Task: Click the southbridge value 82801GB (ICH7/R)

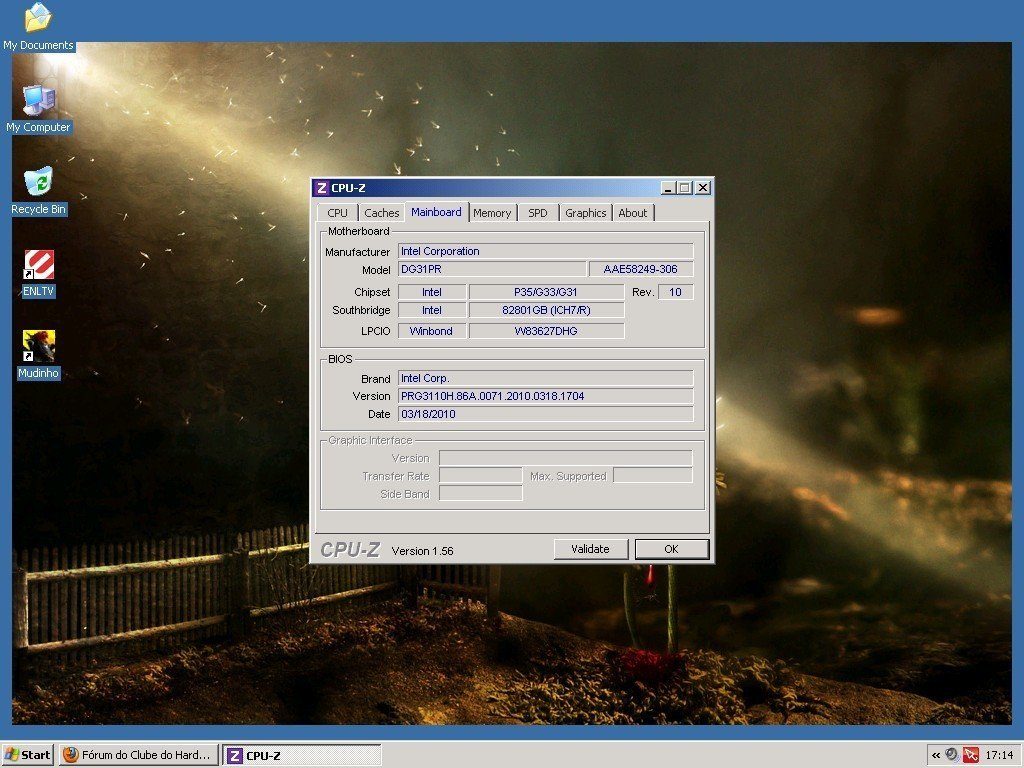Action: click(546, 310)
